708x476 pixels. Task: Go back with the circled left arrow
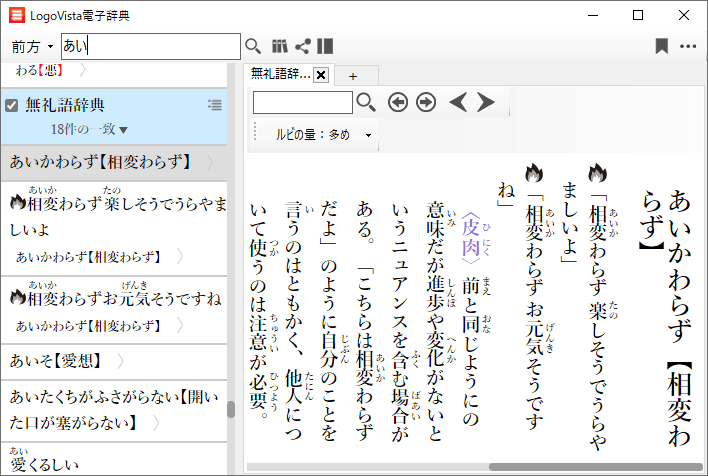398,102
